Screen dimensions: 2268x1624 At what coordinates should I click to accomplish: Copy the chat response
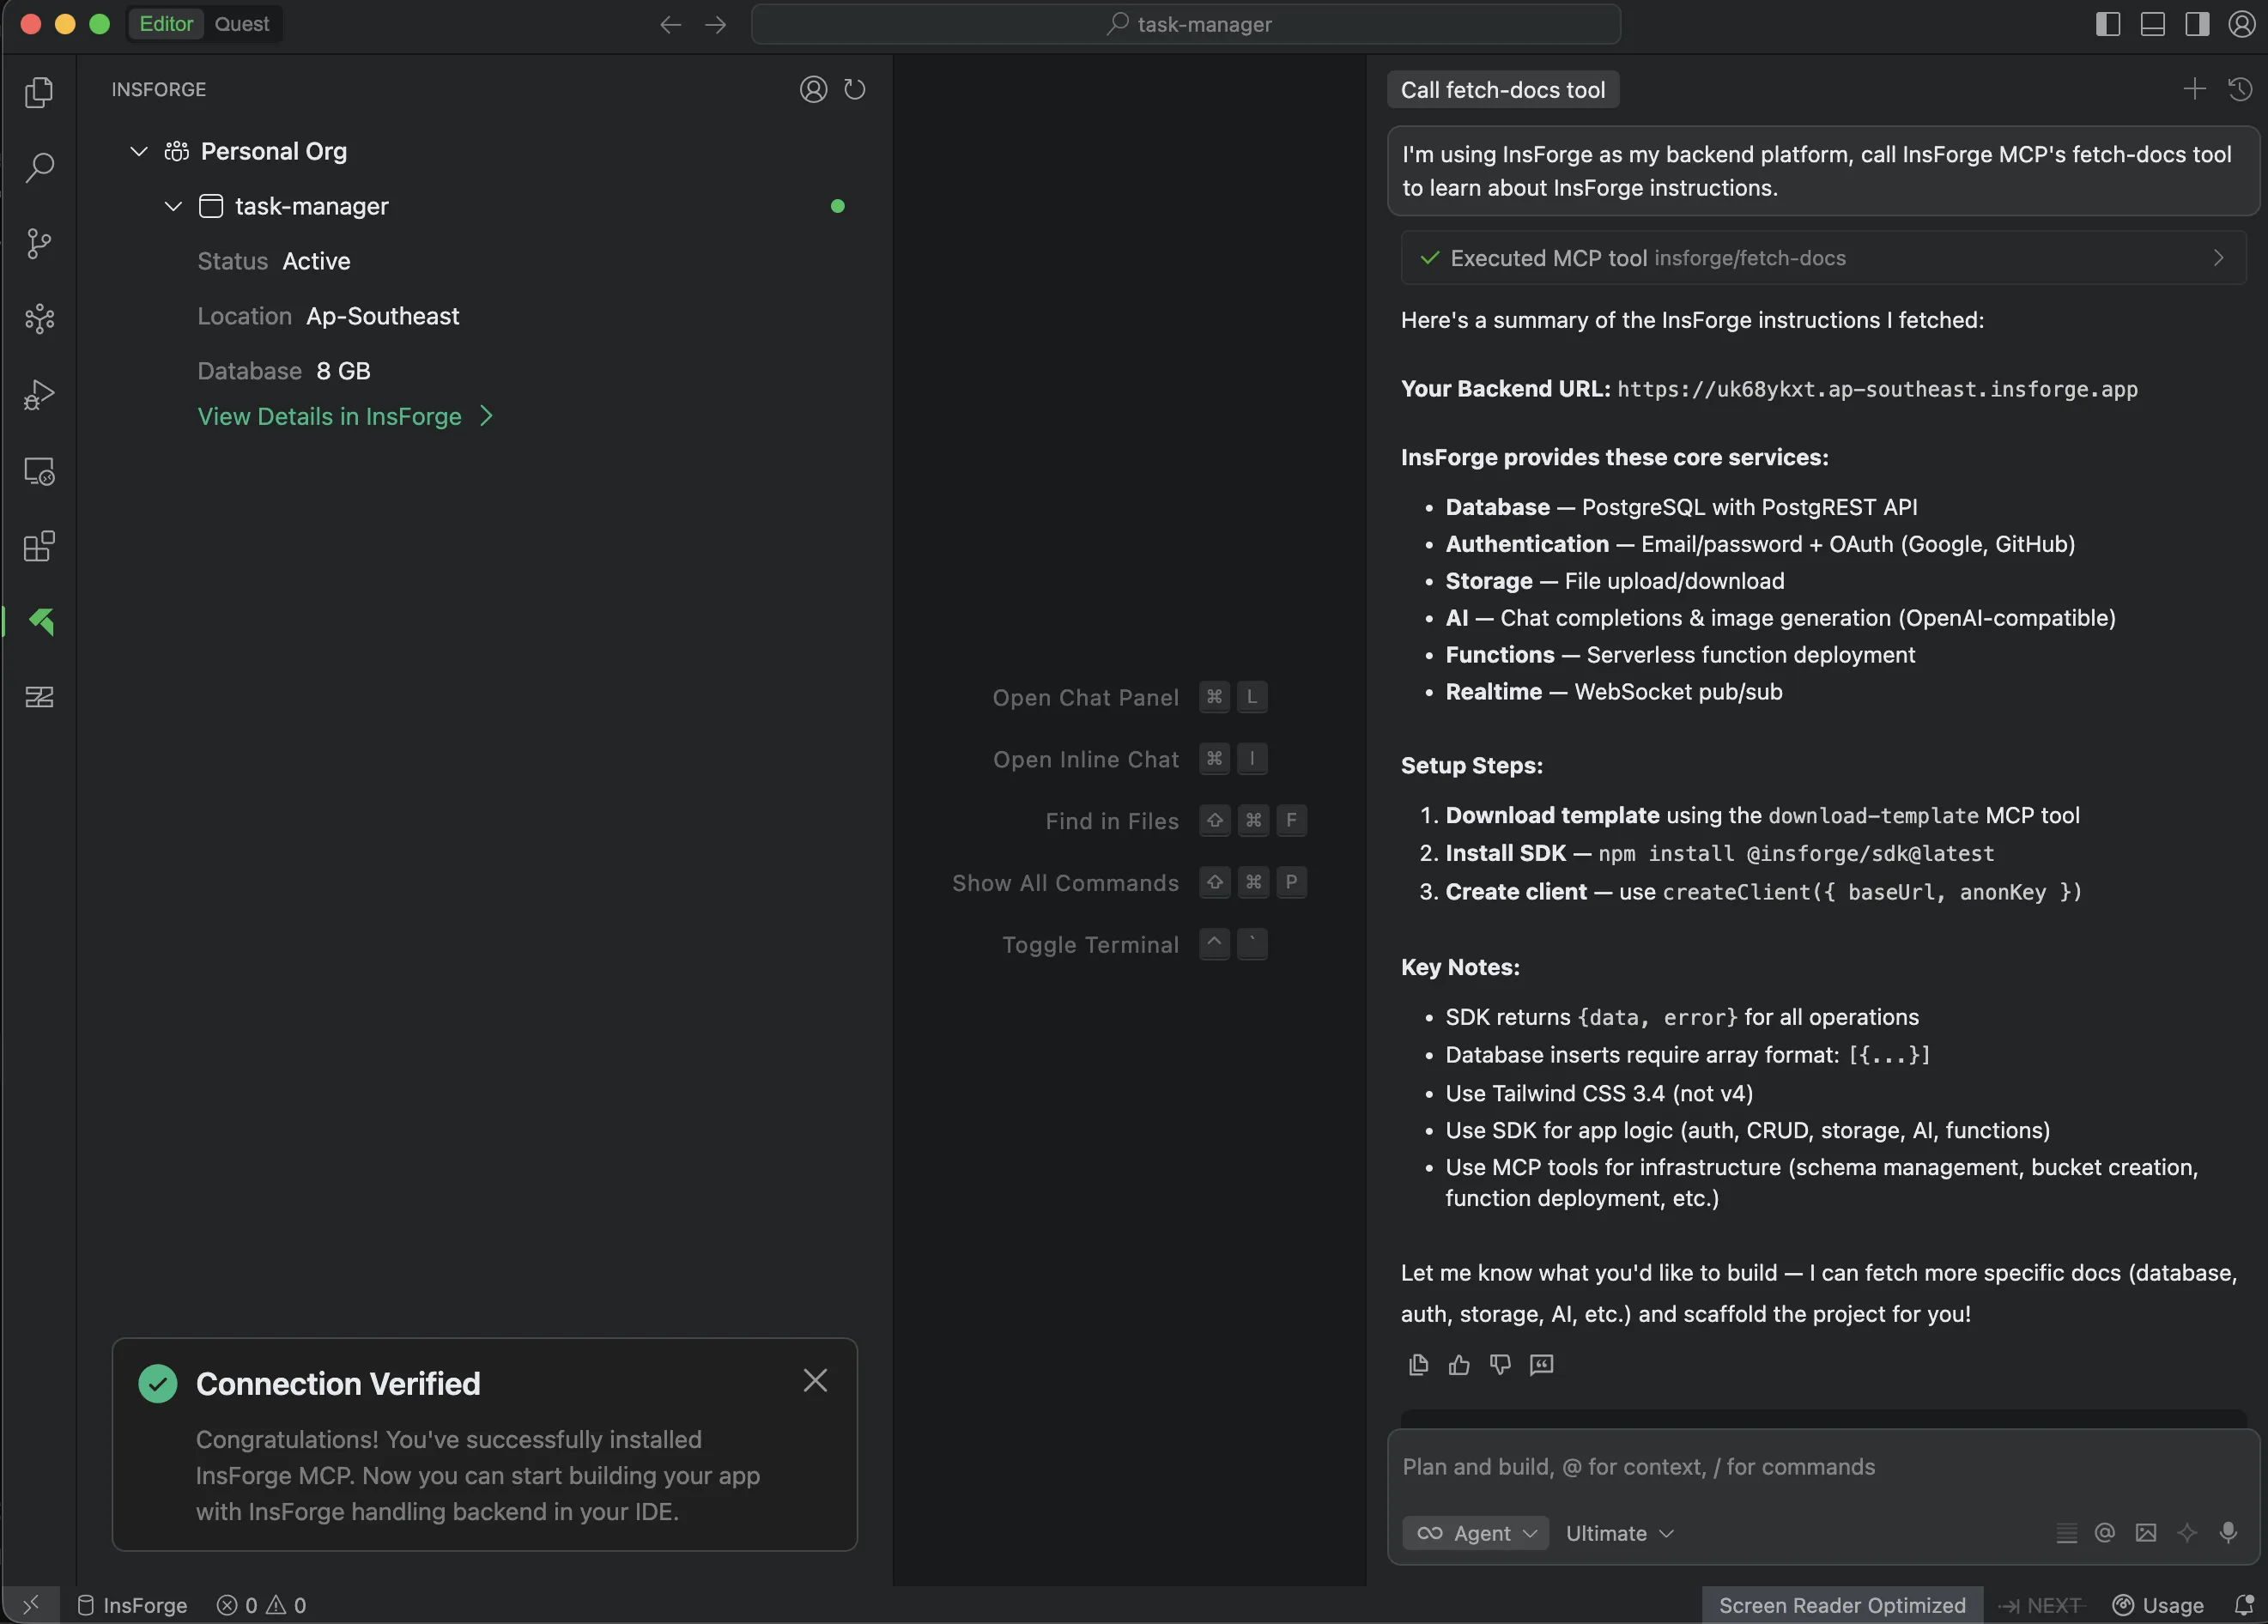tap(1418, 1365)
